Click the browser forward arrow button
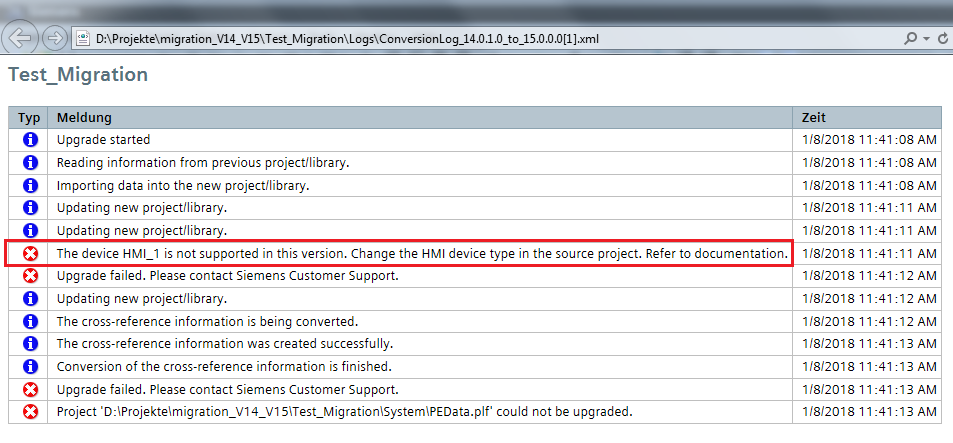This screenshot has width=953, height=443. [55, 38]
